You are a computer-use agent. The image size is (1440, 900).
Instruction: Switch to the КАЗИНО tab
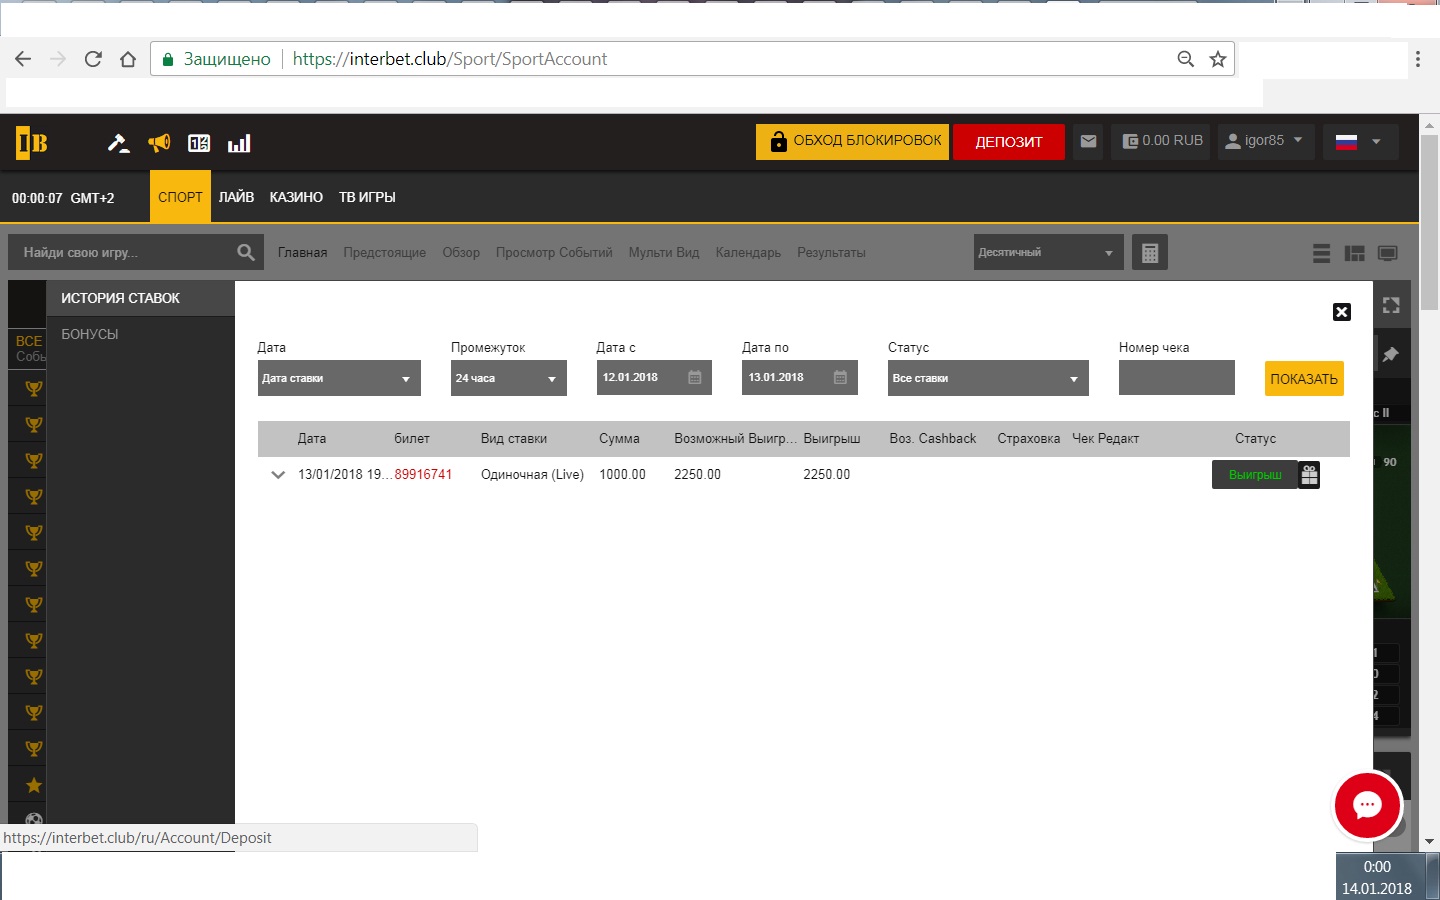pyautogui.click(x=296, y=198)
